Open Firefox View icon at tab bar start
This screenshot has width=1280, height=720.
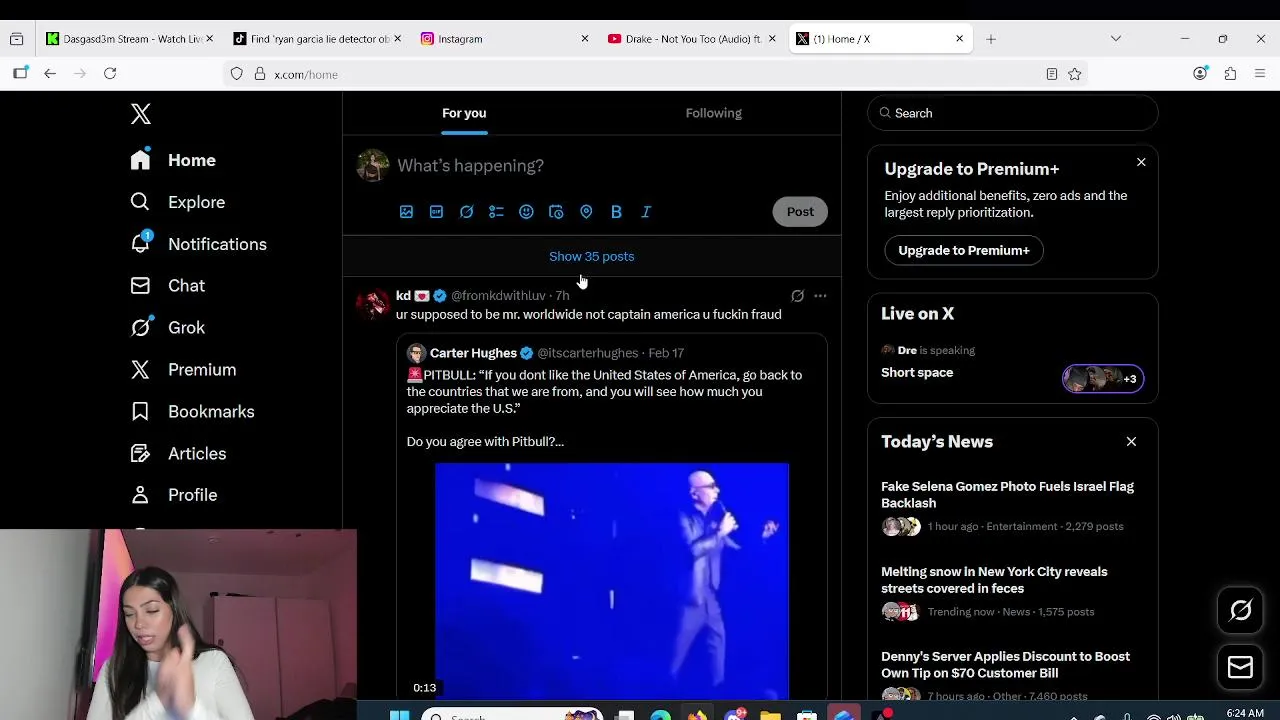(x=17, y=39)
